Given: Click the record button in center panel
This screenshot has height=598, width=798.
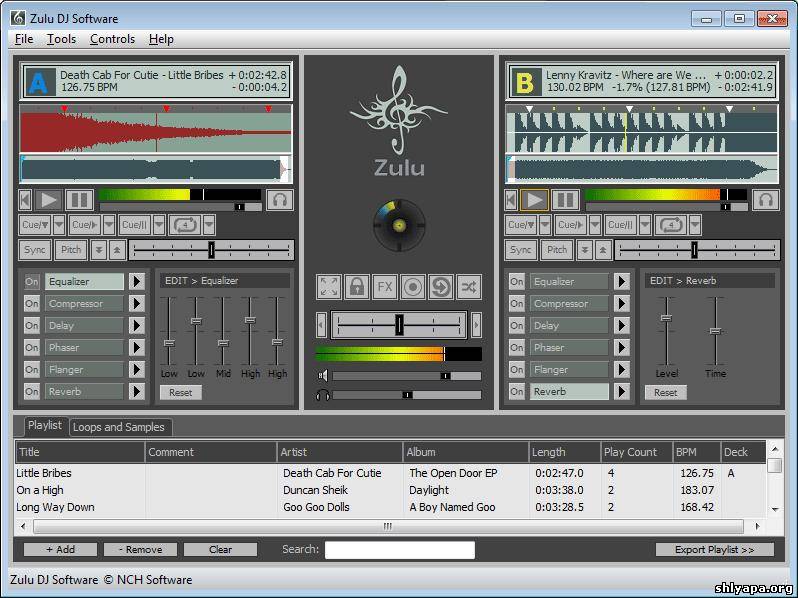Looking at the screenshot, I should click(x=413, y=287).
